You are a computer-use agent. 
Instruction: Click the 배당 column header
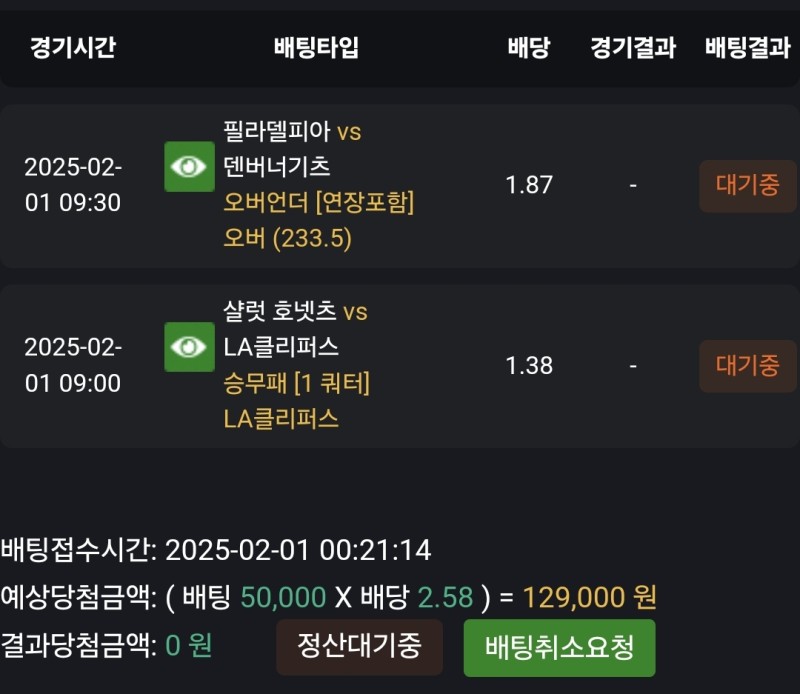(529, 47)
